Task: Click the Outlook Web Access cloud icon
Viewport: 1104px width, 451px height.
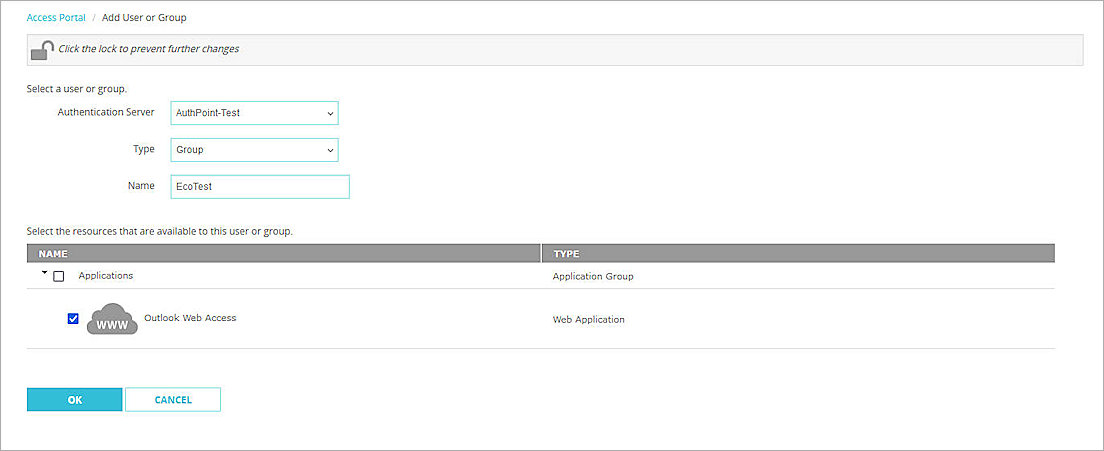Action: [112, 319]
